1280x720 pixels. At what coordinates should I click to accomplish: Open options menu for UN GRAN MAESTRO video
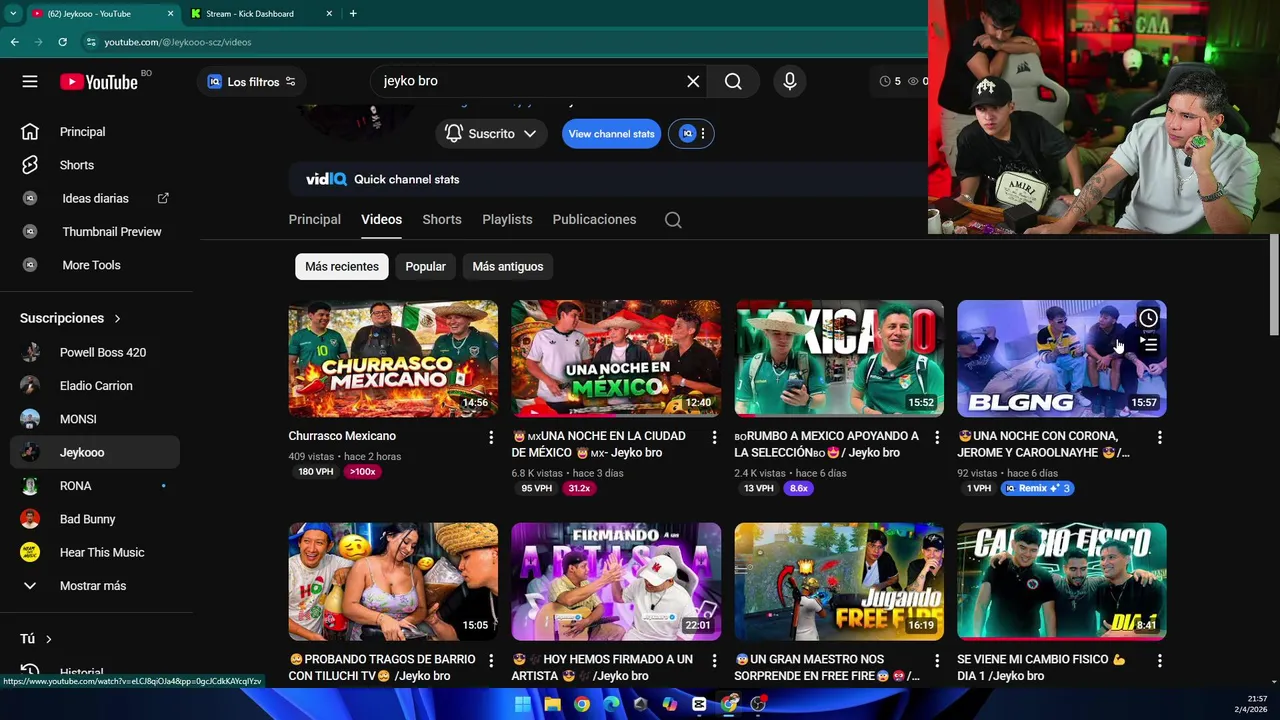pyautogui.click(x=937, y=660)
